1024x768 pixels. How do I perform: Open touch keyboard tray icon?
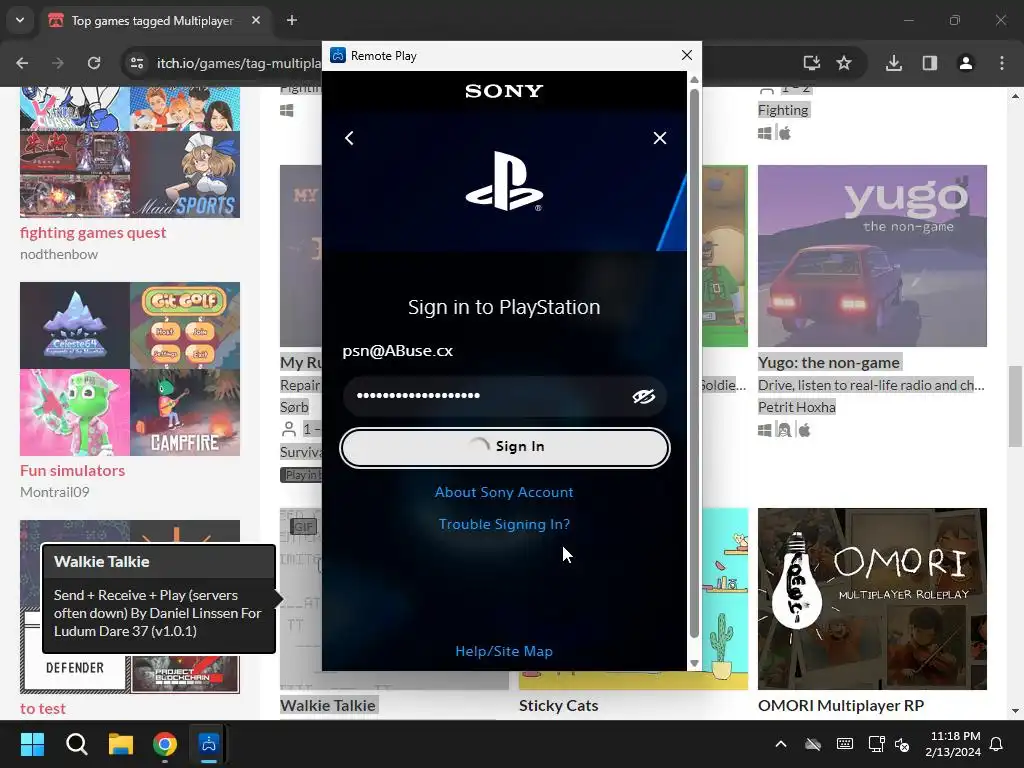[844, 744]
